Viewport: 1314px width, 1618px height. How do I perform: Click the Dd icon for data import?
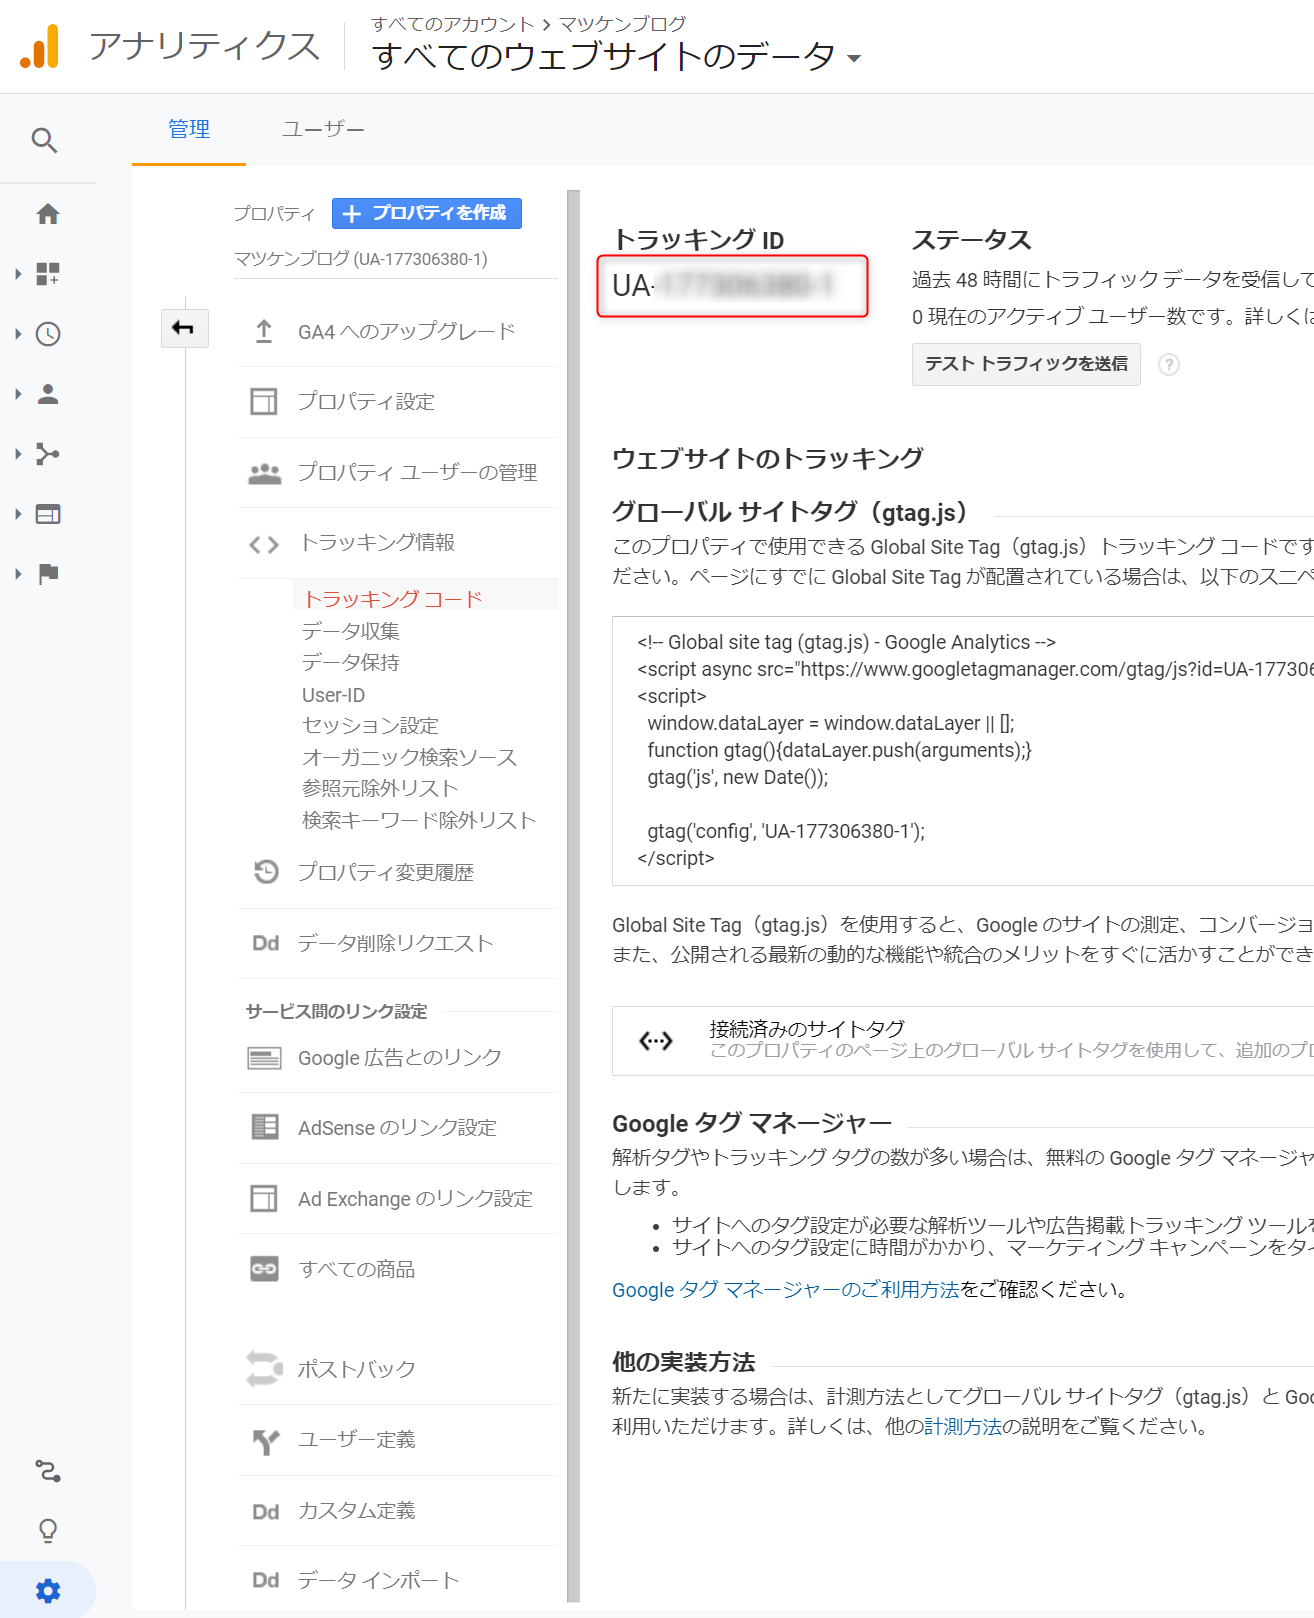point(265,1580)
